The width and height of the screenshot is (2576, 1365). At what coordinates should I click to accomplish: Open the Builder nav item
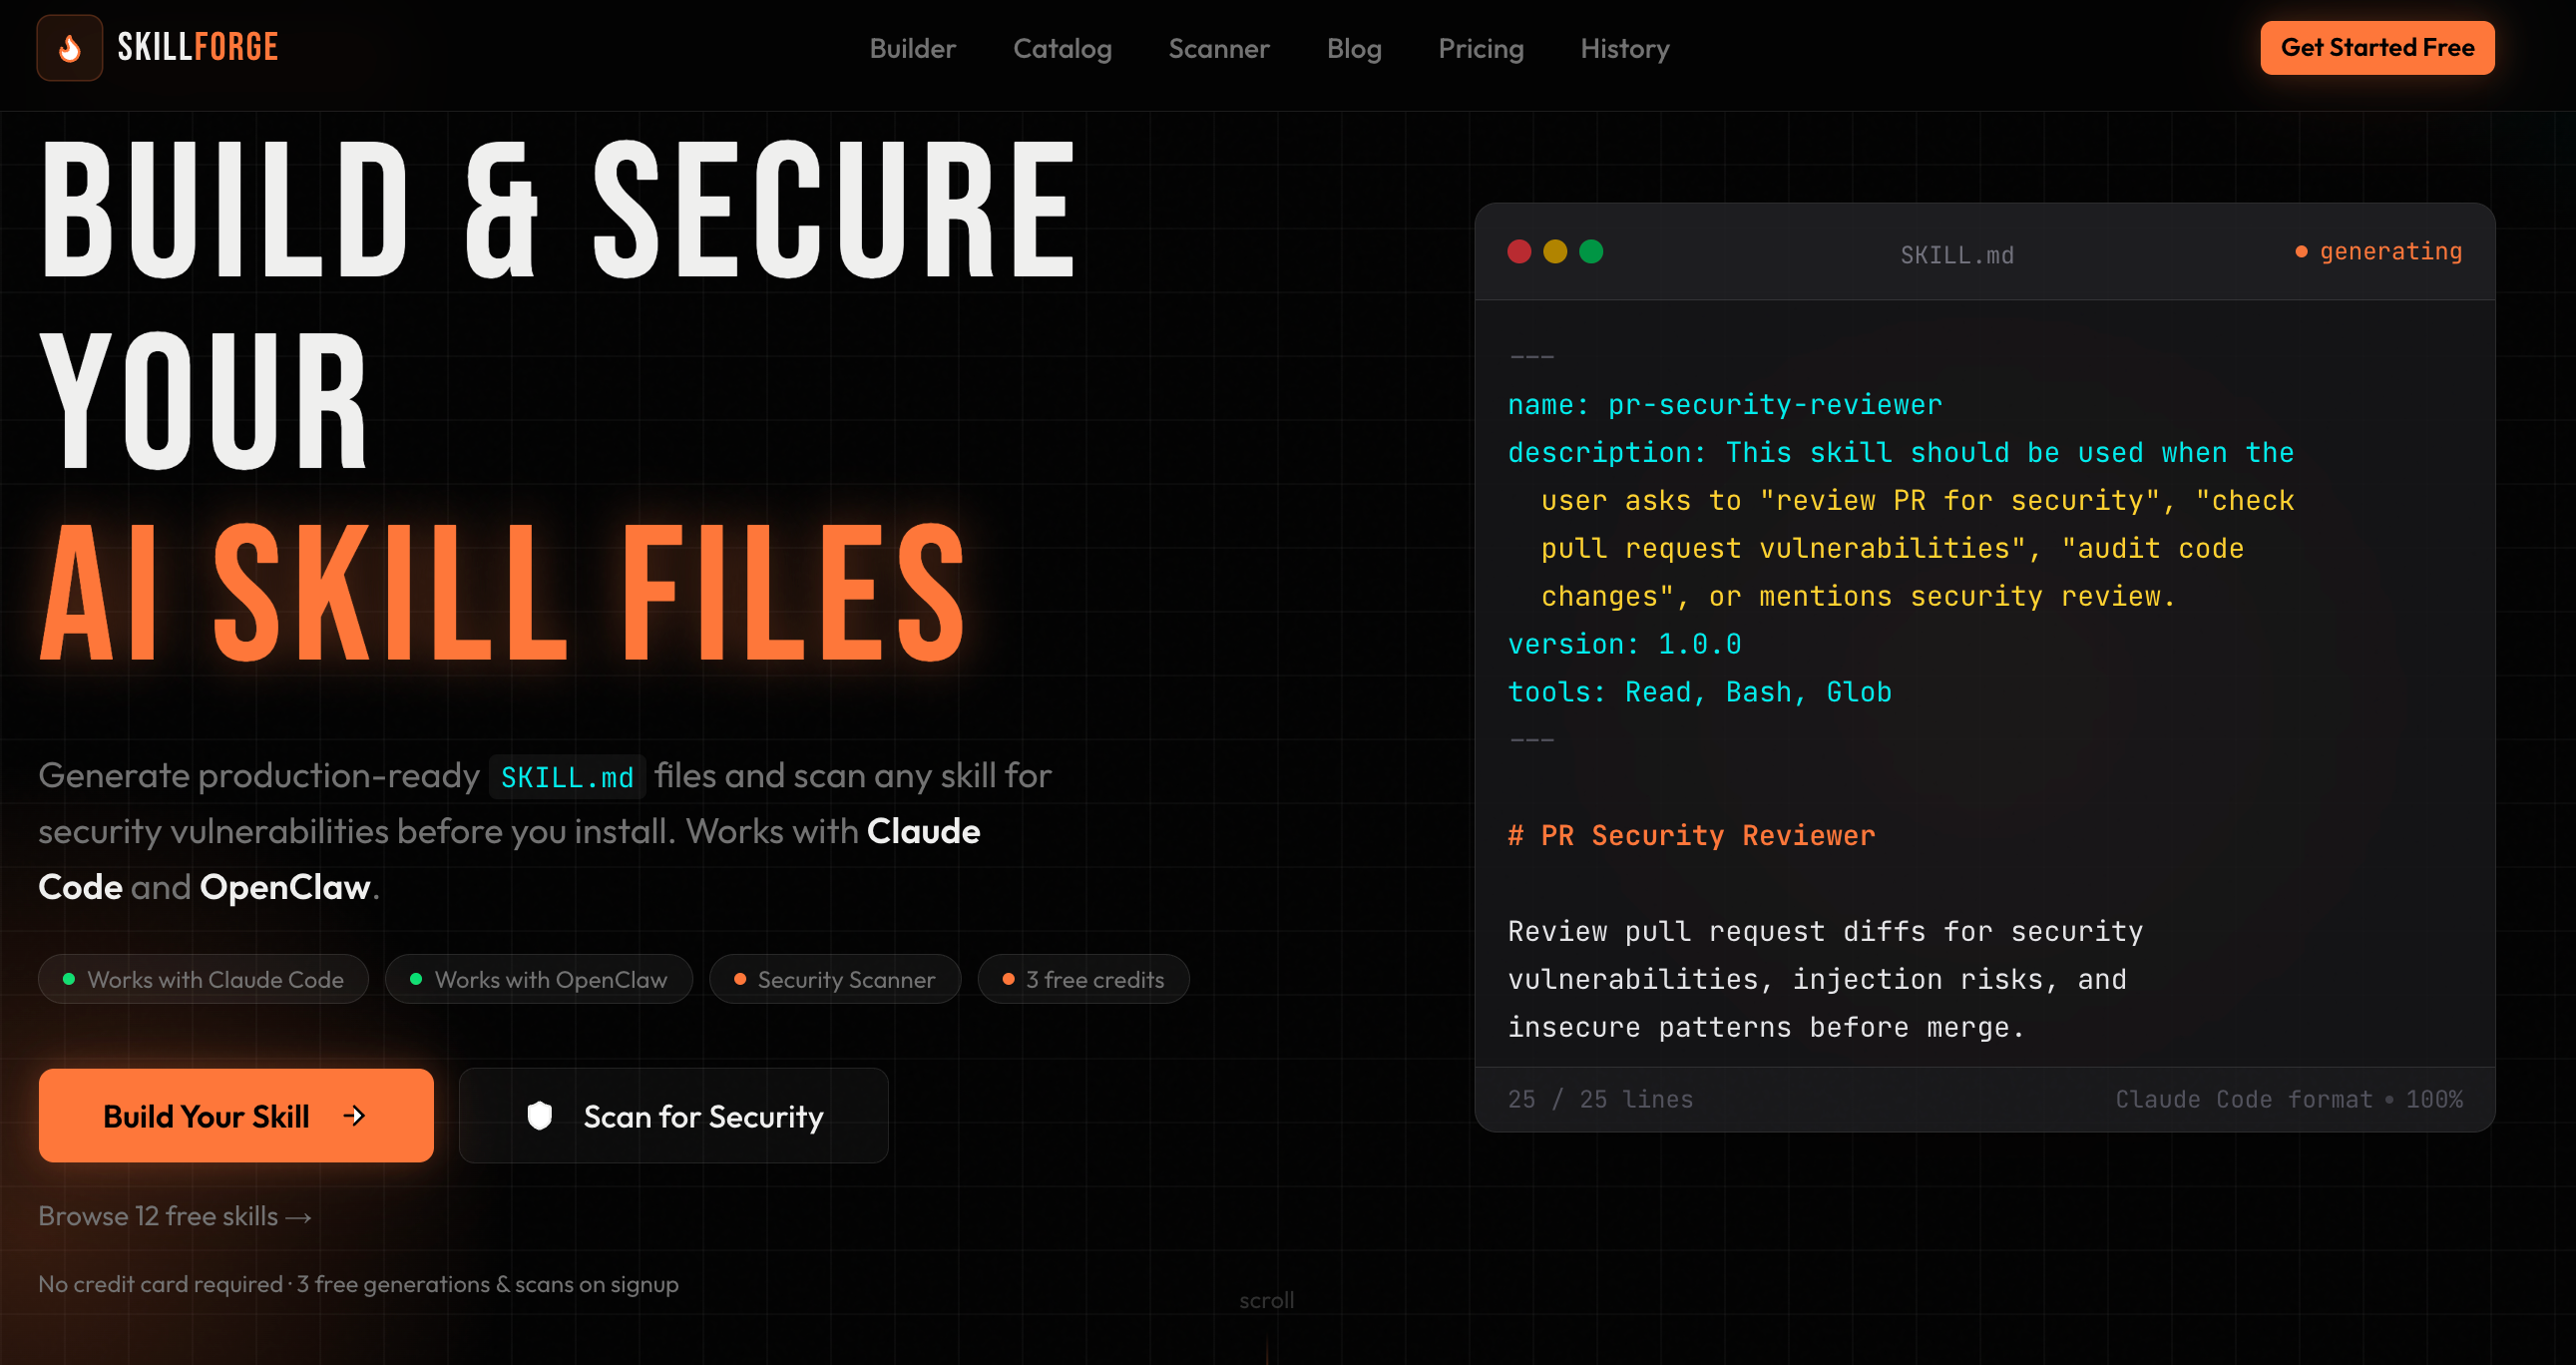[912, 48]
